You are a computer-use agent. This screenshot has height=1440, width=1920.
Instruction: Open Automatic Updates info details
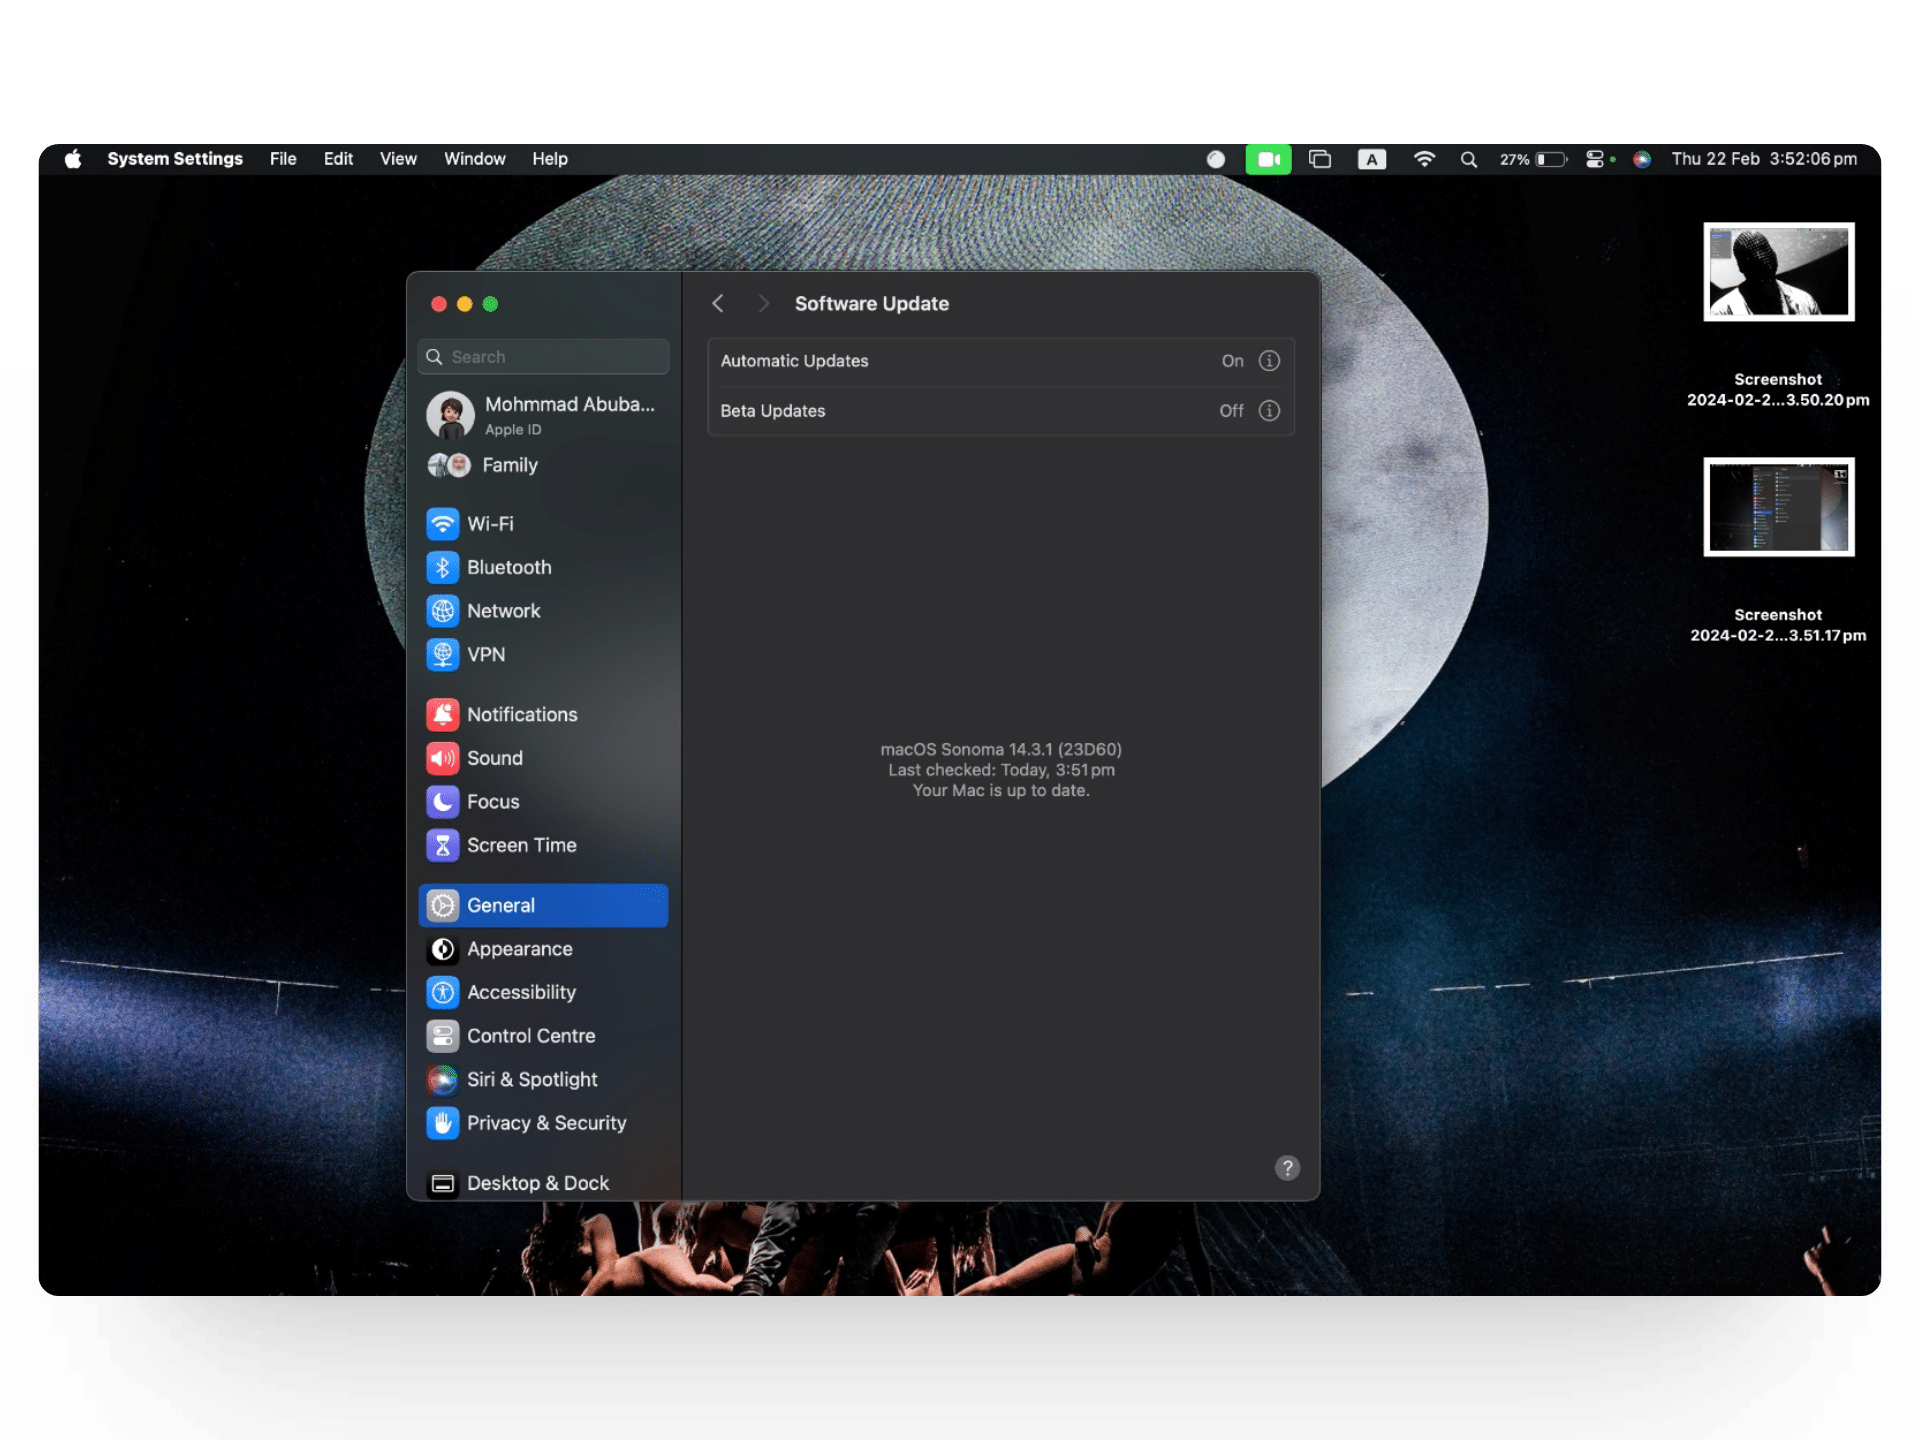1269,361
